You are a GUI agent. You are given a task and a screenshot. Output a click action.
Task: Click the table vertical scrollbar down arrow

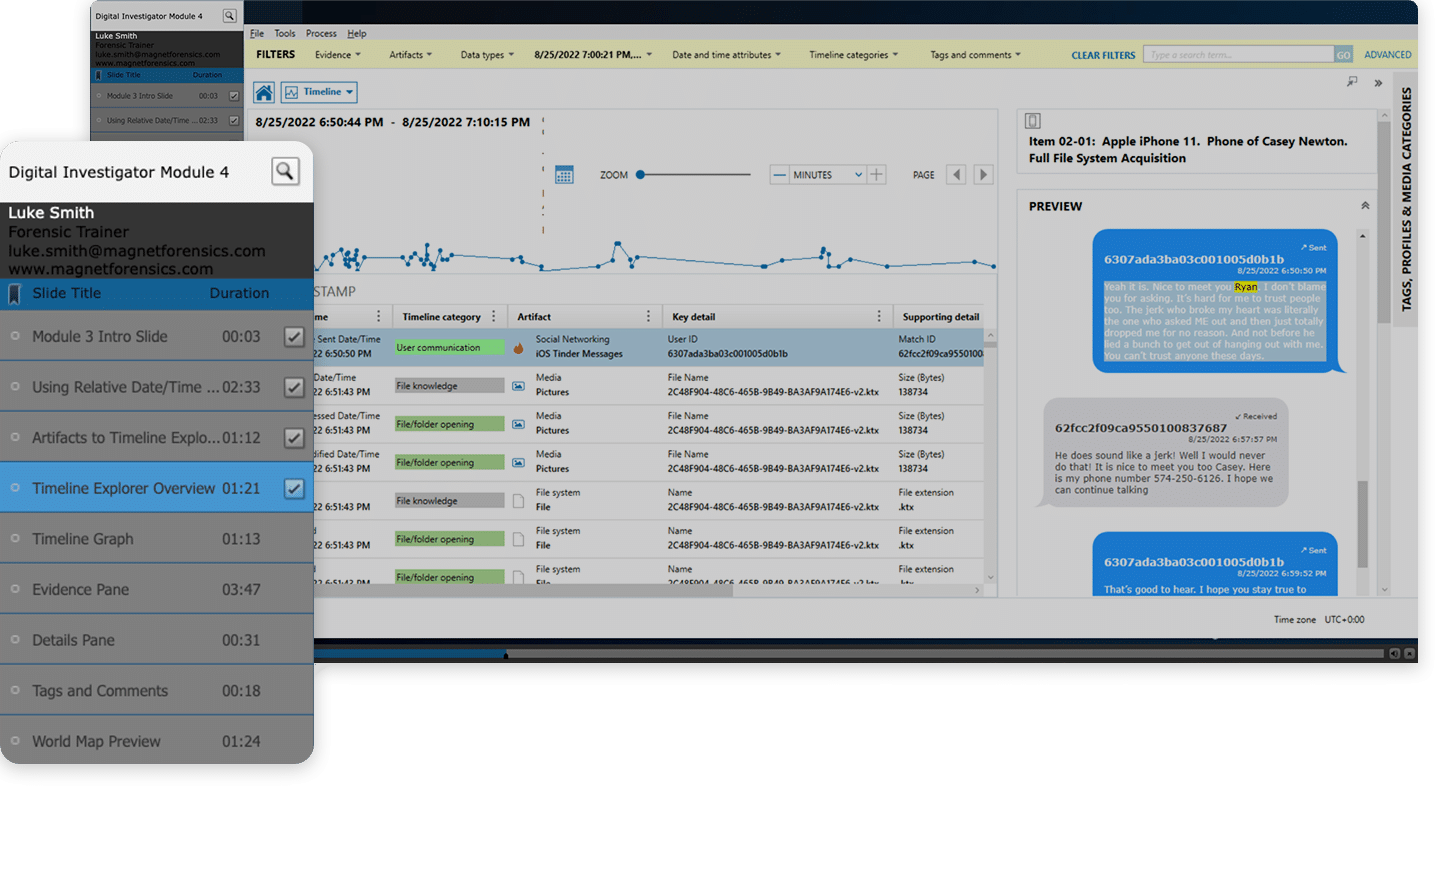(x=991, y=577)
